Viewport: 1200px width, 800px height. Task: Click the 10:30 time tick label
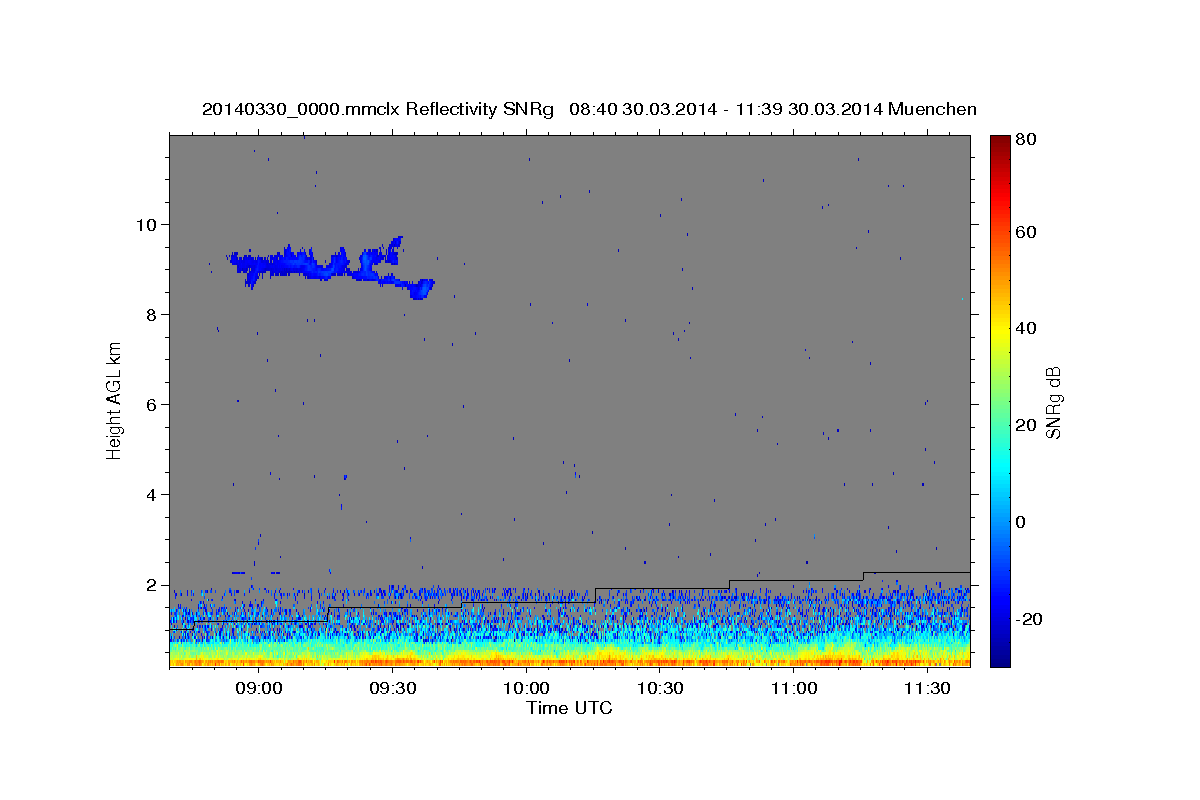(x=660, y=689)
